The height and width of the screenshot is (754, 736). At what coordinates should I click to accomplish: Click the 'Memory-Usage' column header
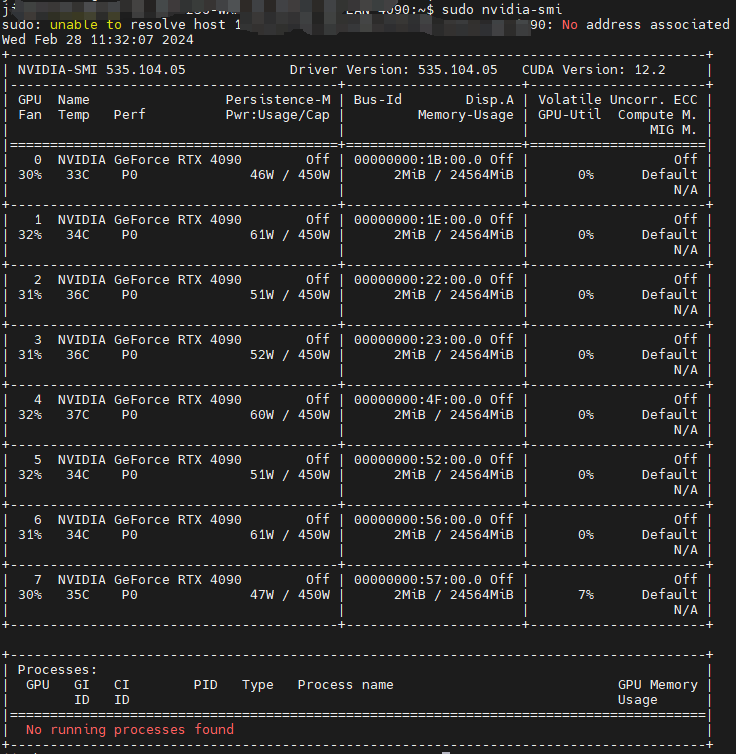[465, 115]
